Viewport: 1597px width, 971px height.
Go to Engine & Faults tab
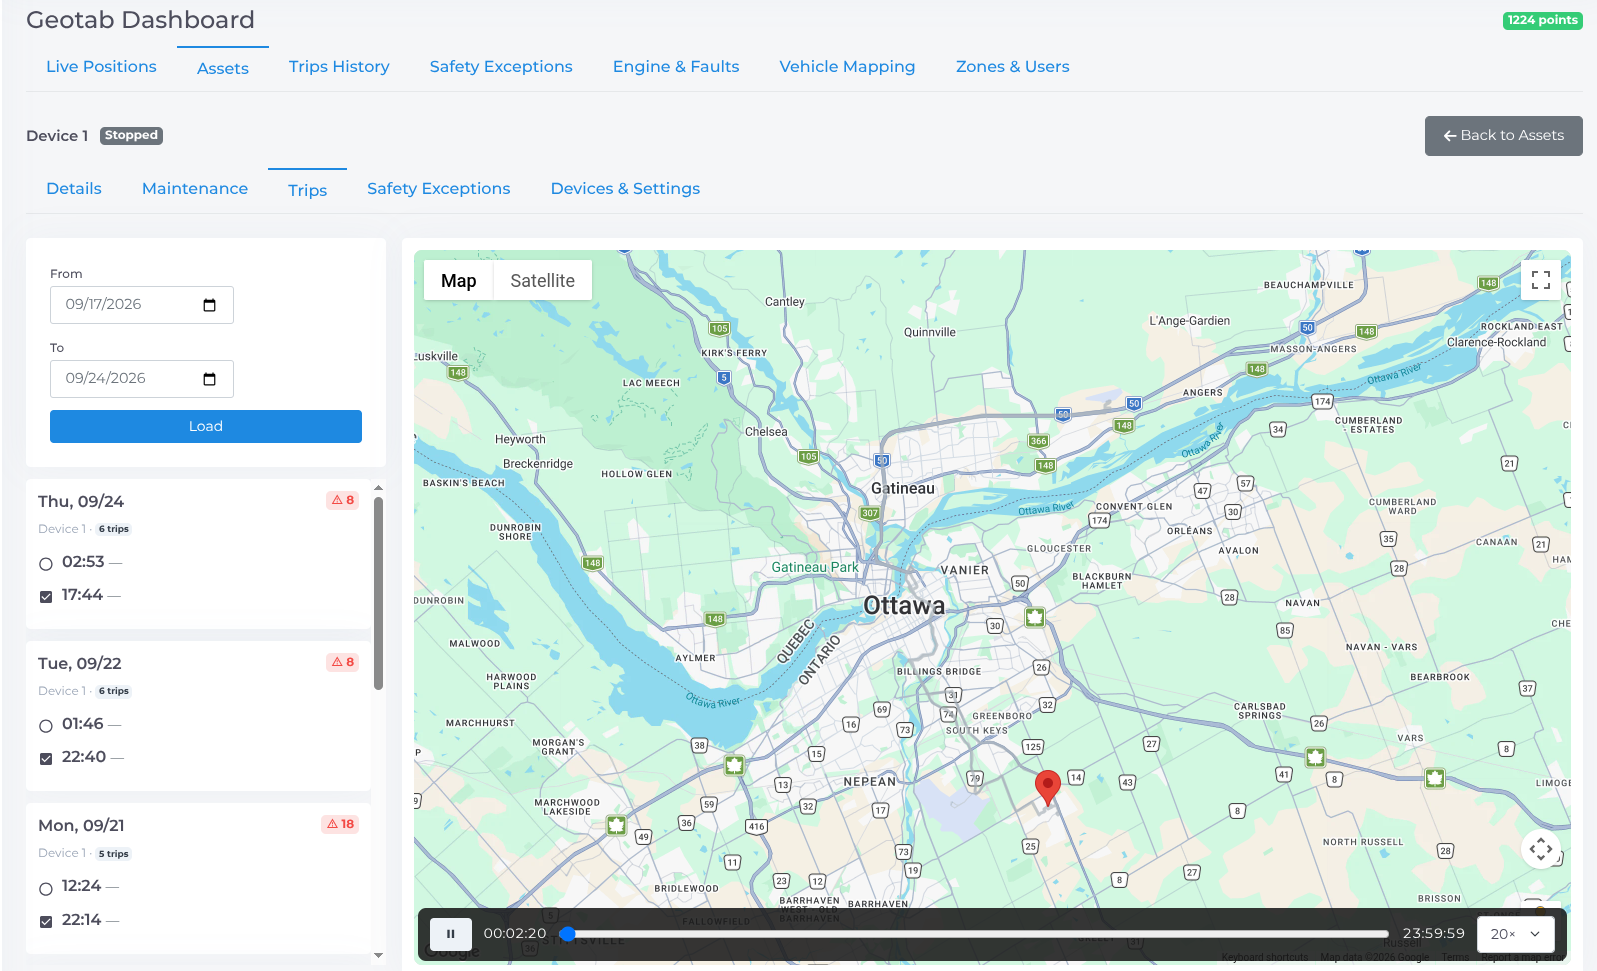click(x=676, y=67)
